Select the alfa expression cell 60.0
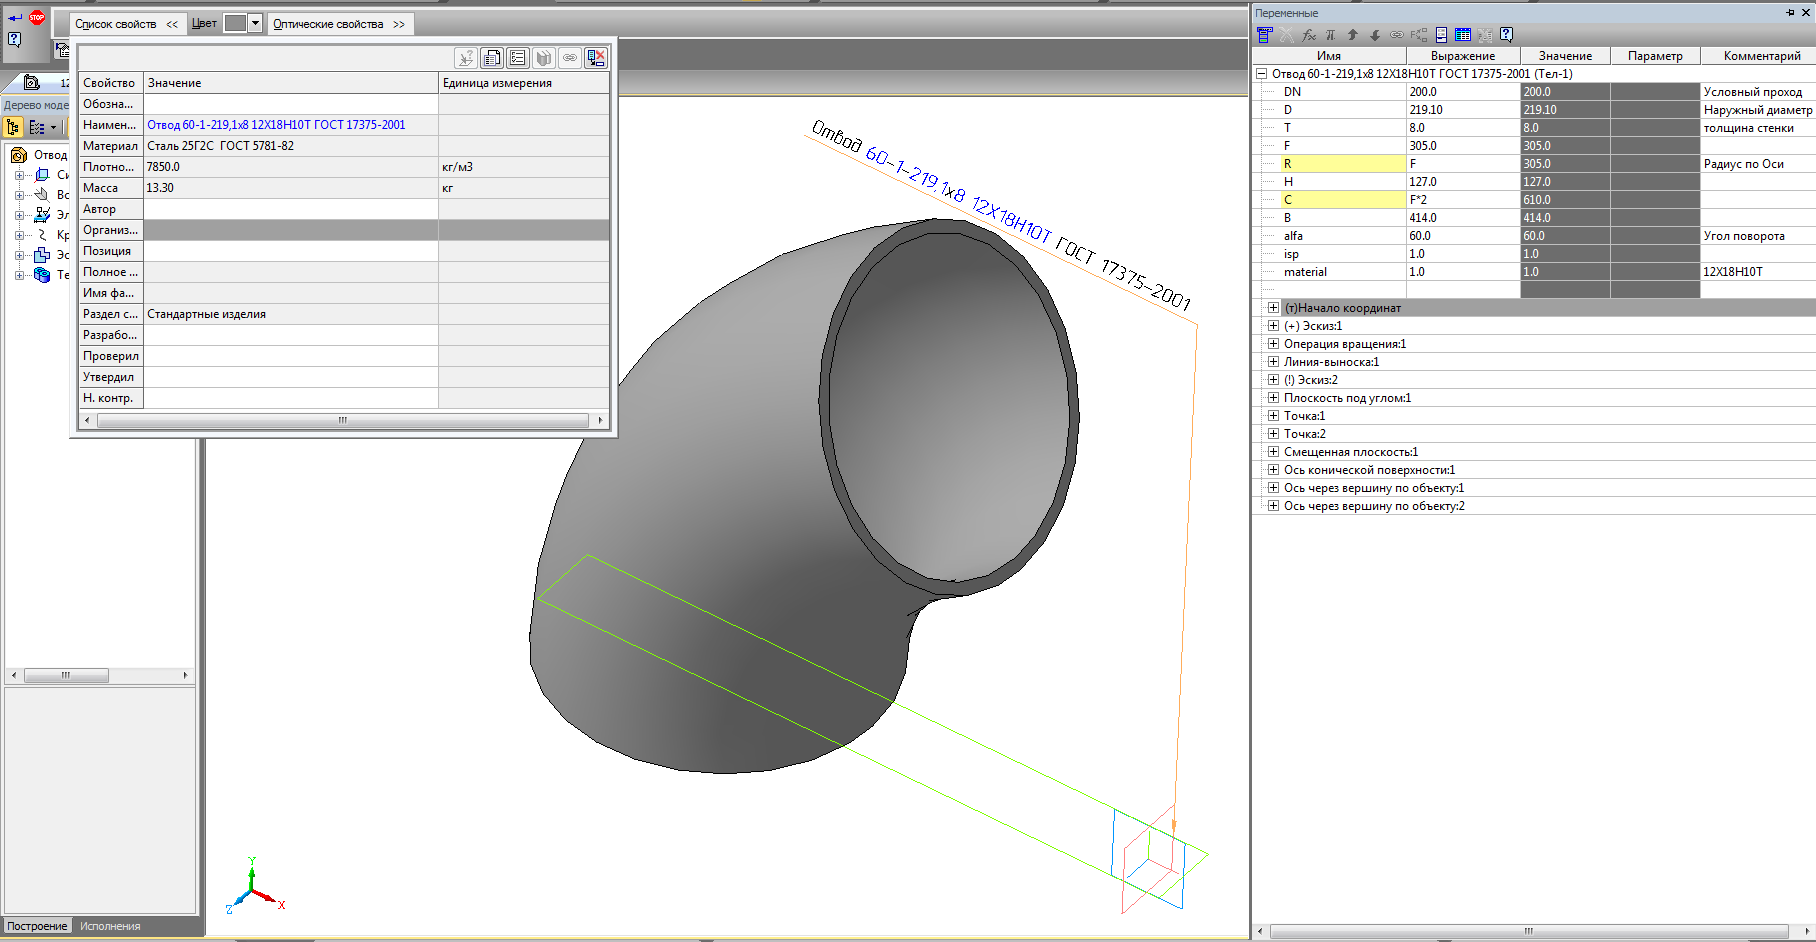Viewport: 1816px width, 942px height. click(1463, 236)
